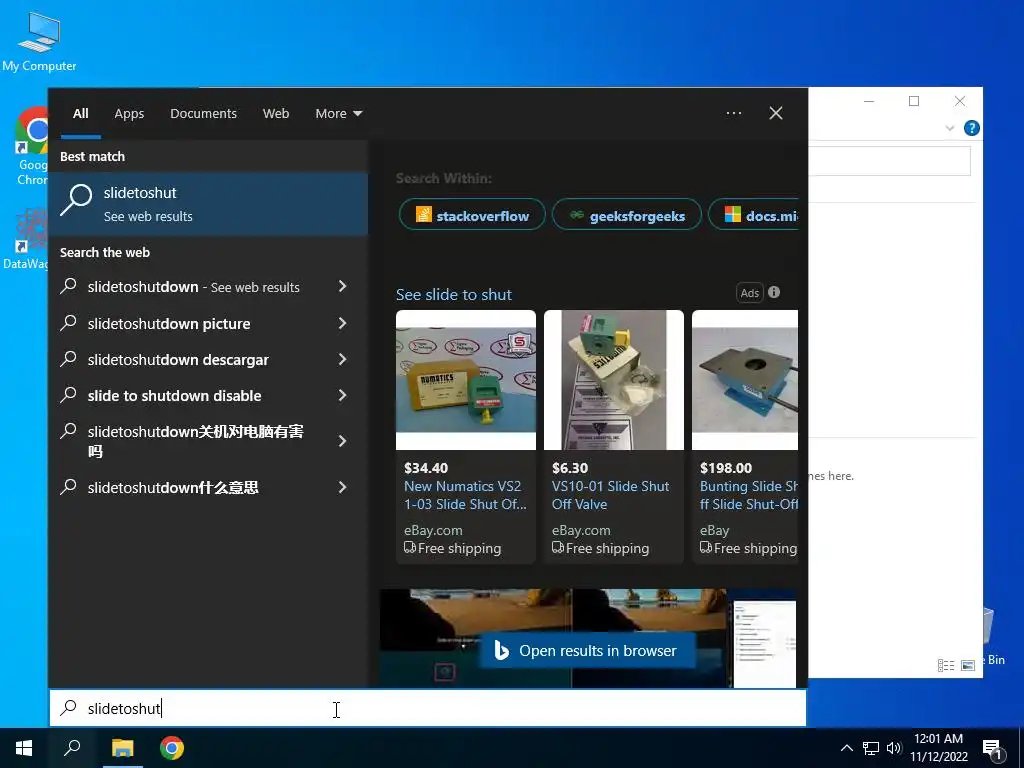
Task: Click the DataWag desktop shortcut
Action: tap(26, 238)
